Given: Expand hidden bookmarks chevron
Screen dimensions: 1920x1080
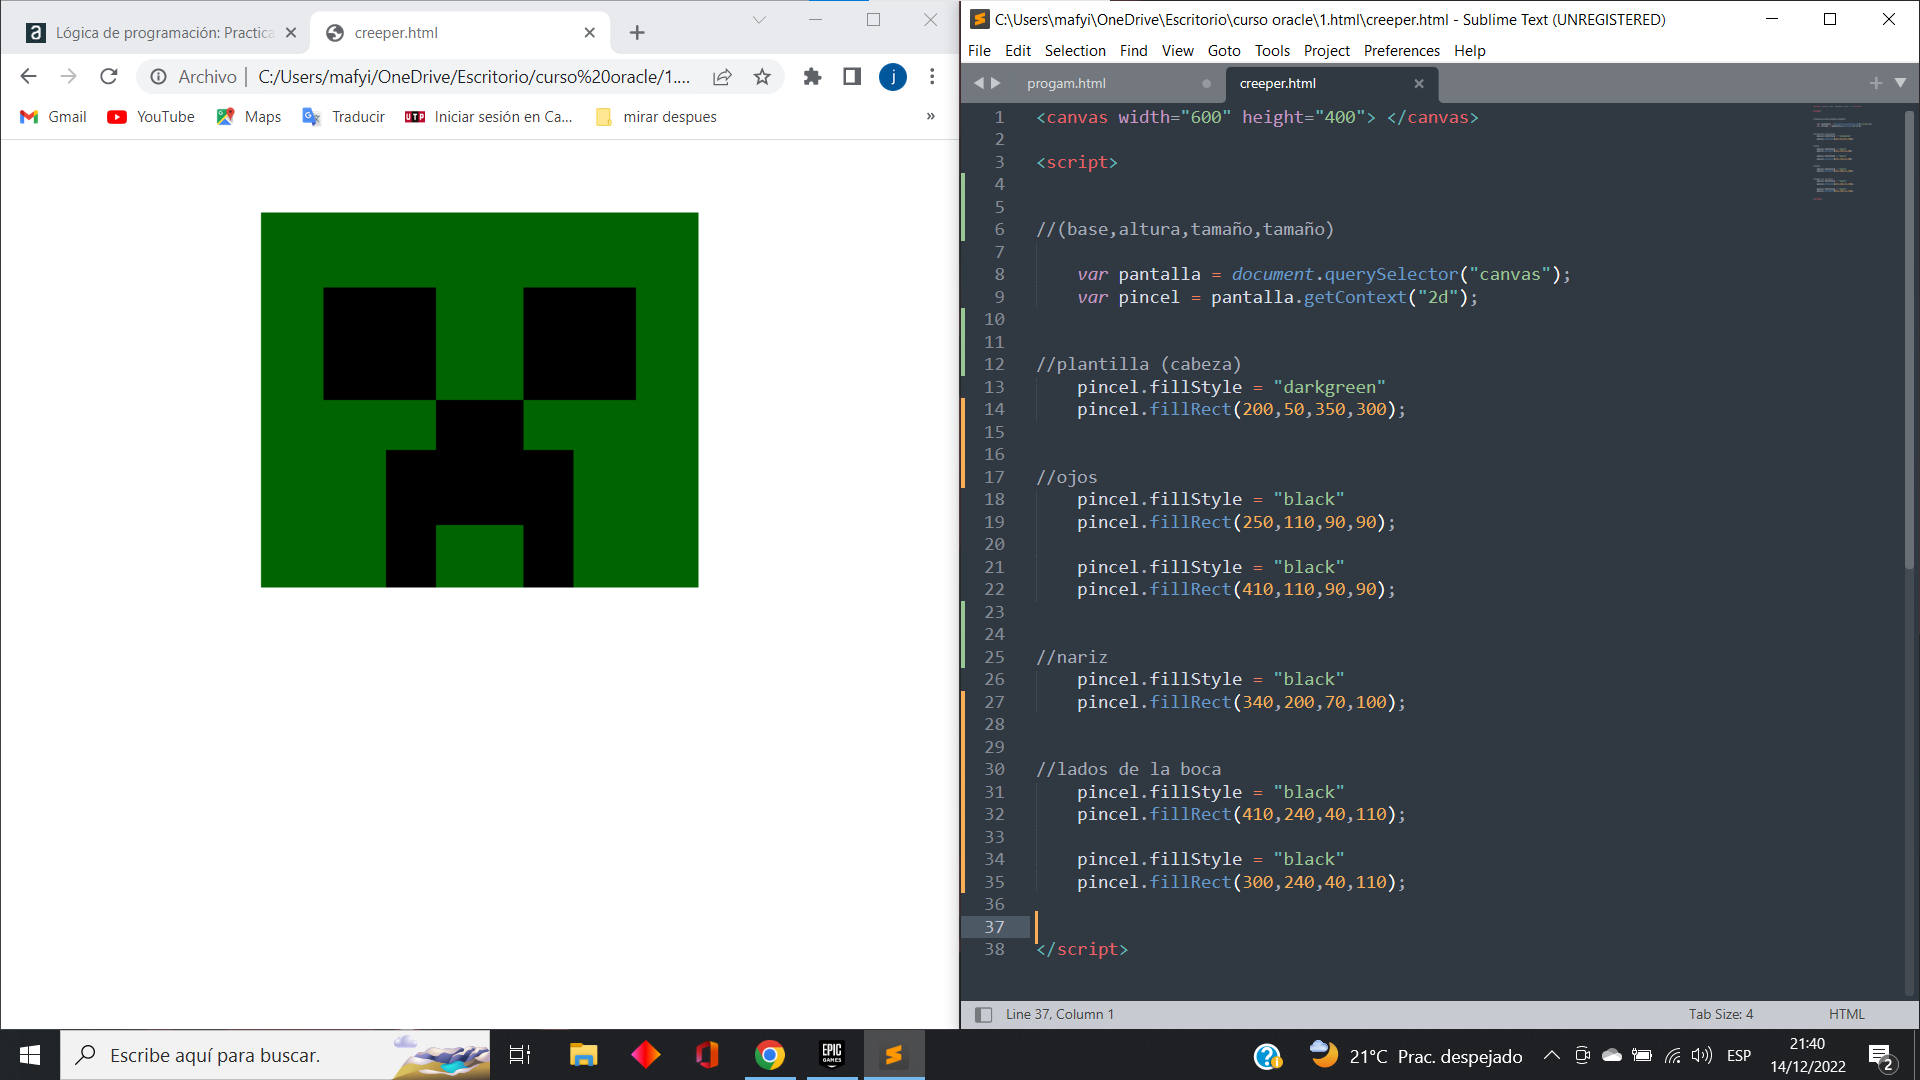Looking at the screenshot, I should [x=930, y=117].
